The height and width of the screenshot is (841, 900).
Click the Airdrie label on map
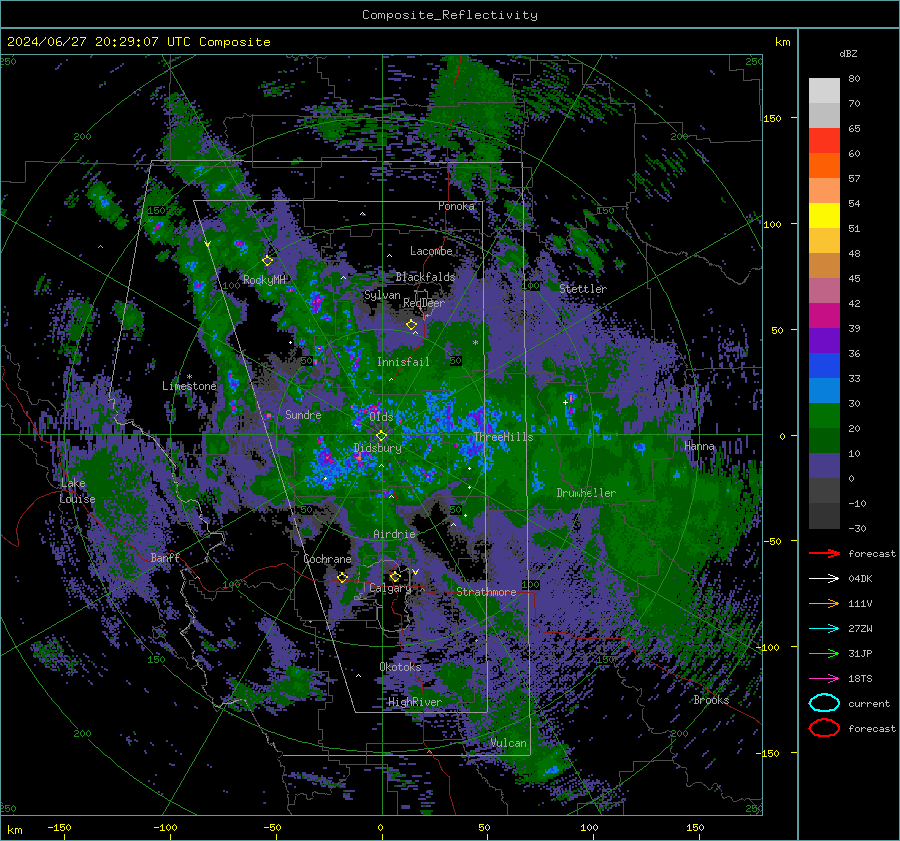click(x=394, y=534)
